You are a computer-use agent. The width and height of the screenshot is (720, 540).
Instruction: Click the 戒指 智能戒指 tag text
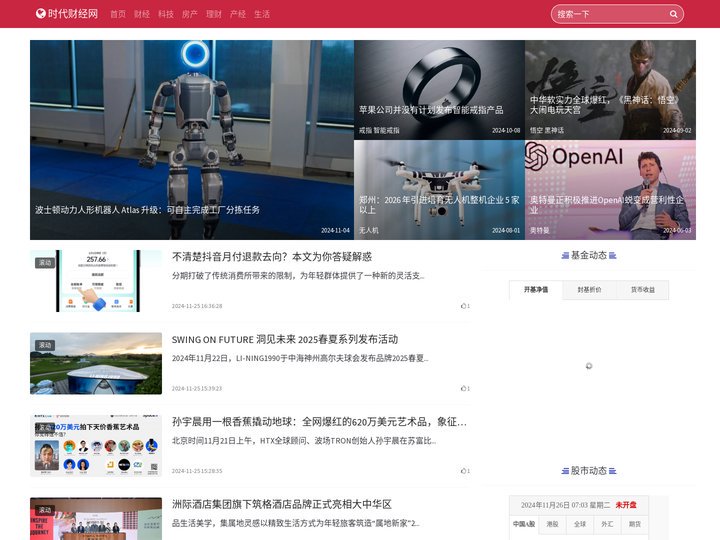(x=379, y=130)
